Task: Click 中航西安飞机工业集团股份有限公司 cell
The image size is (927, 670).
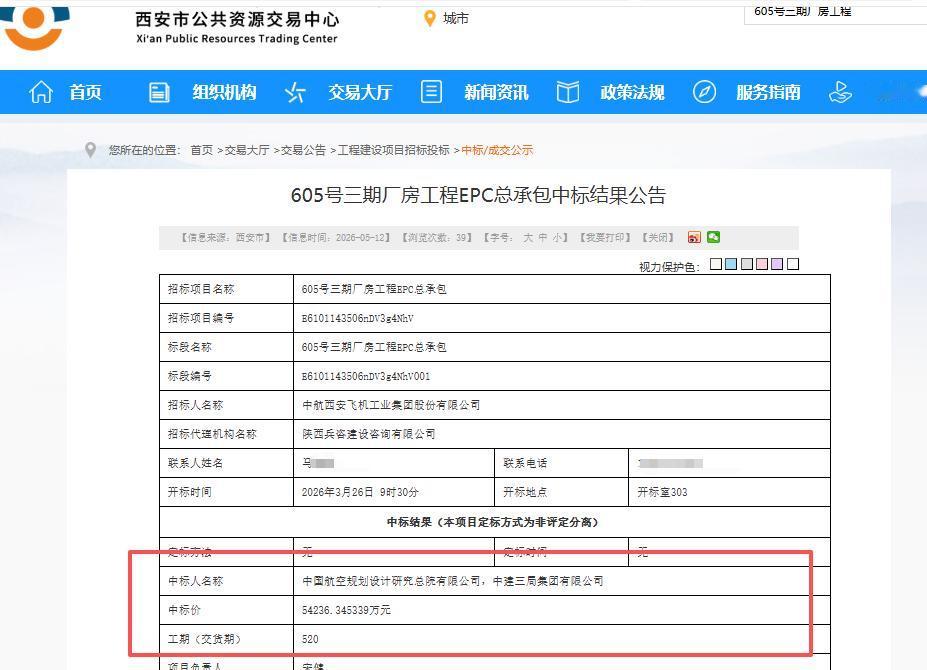Action: coord(562,405)
